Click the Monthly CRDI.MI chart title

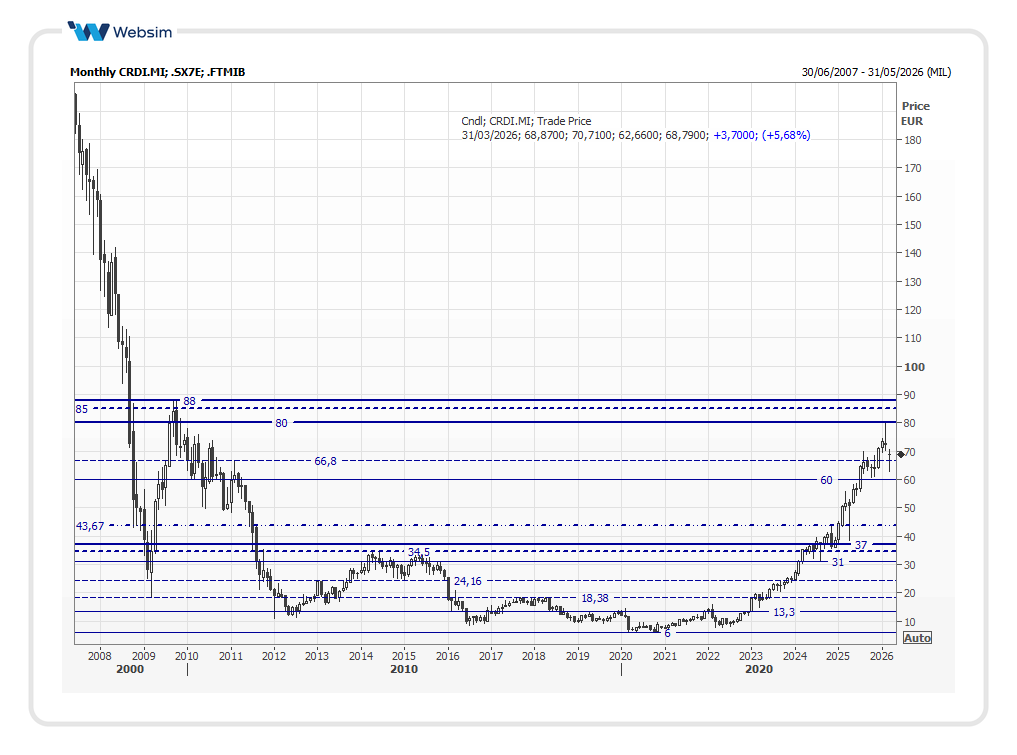pyautogui.click(x=157, y=72)
